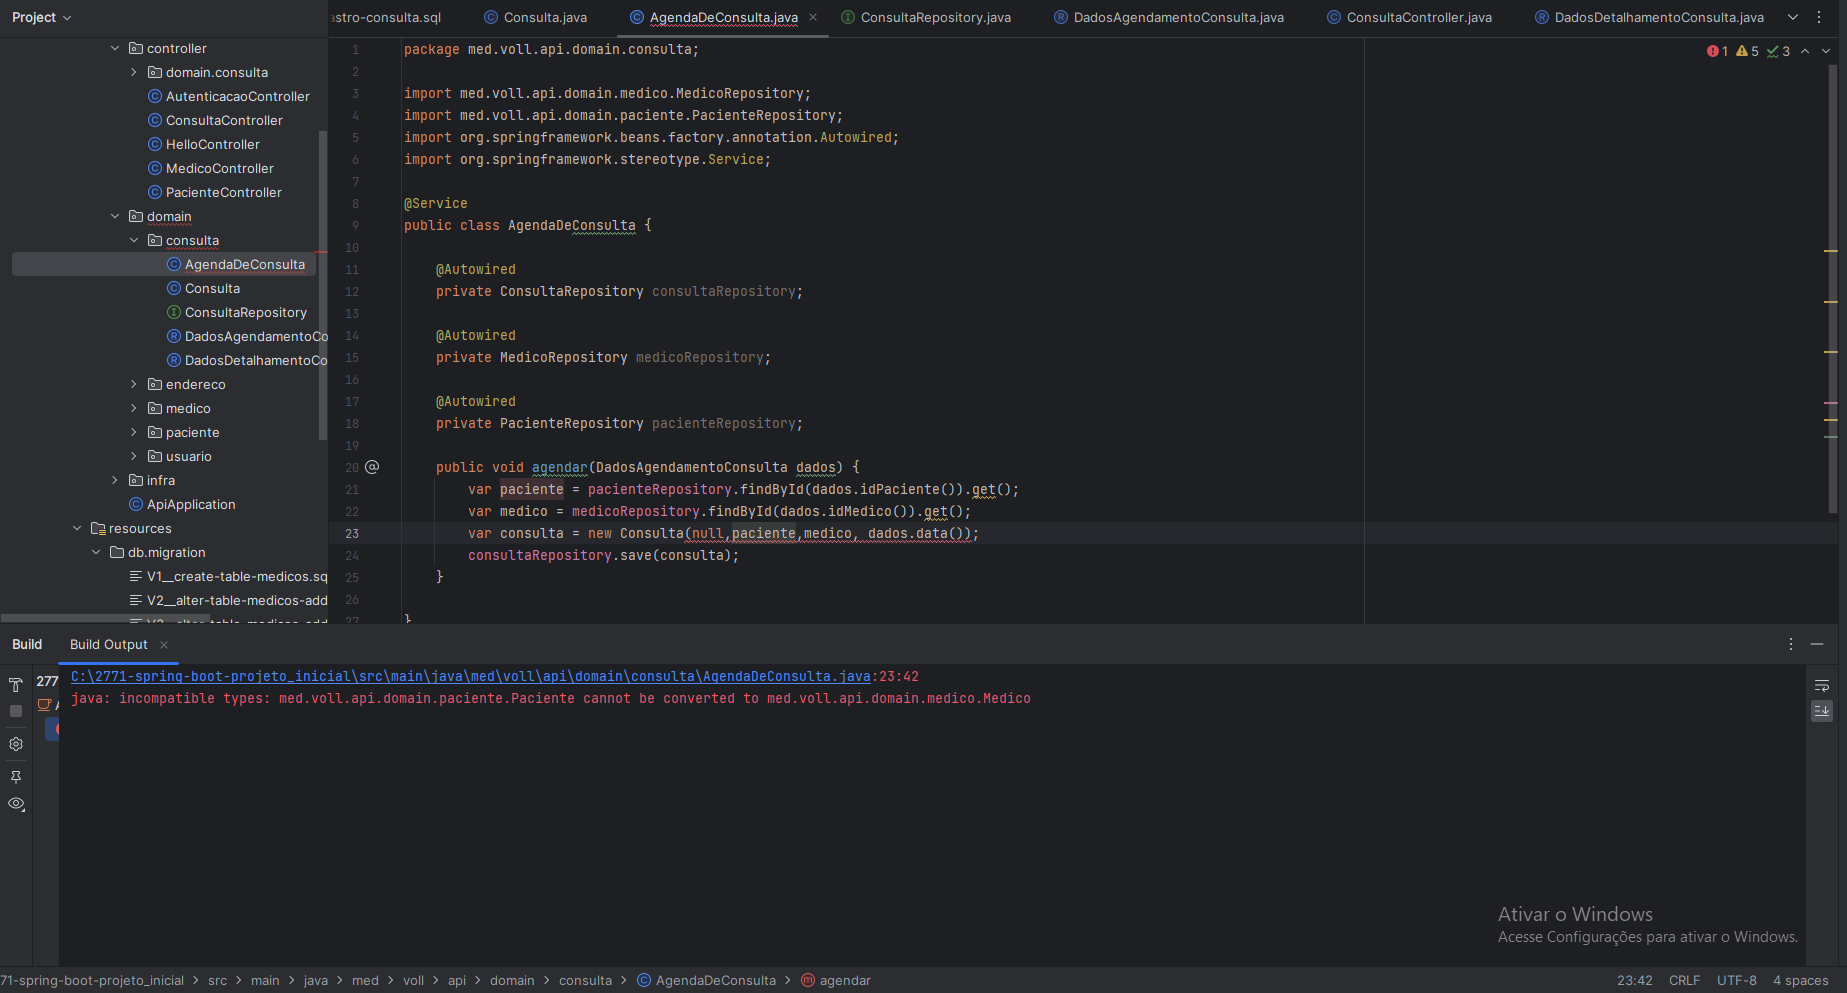Screen dimensions: 1847x993
Task: Toggle soft-wrap in build output
Action: coord(1822,685)
